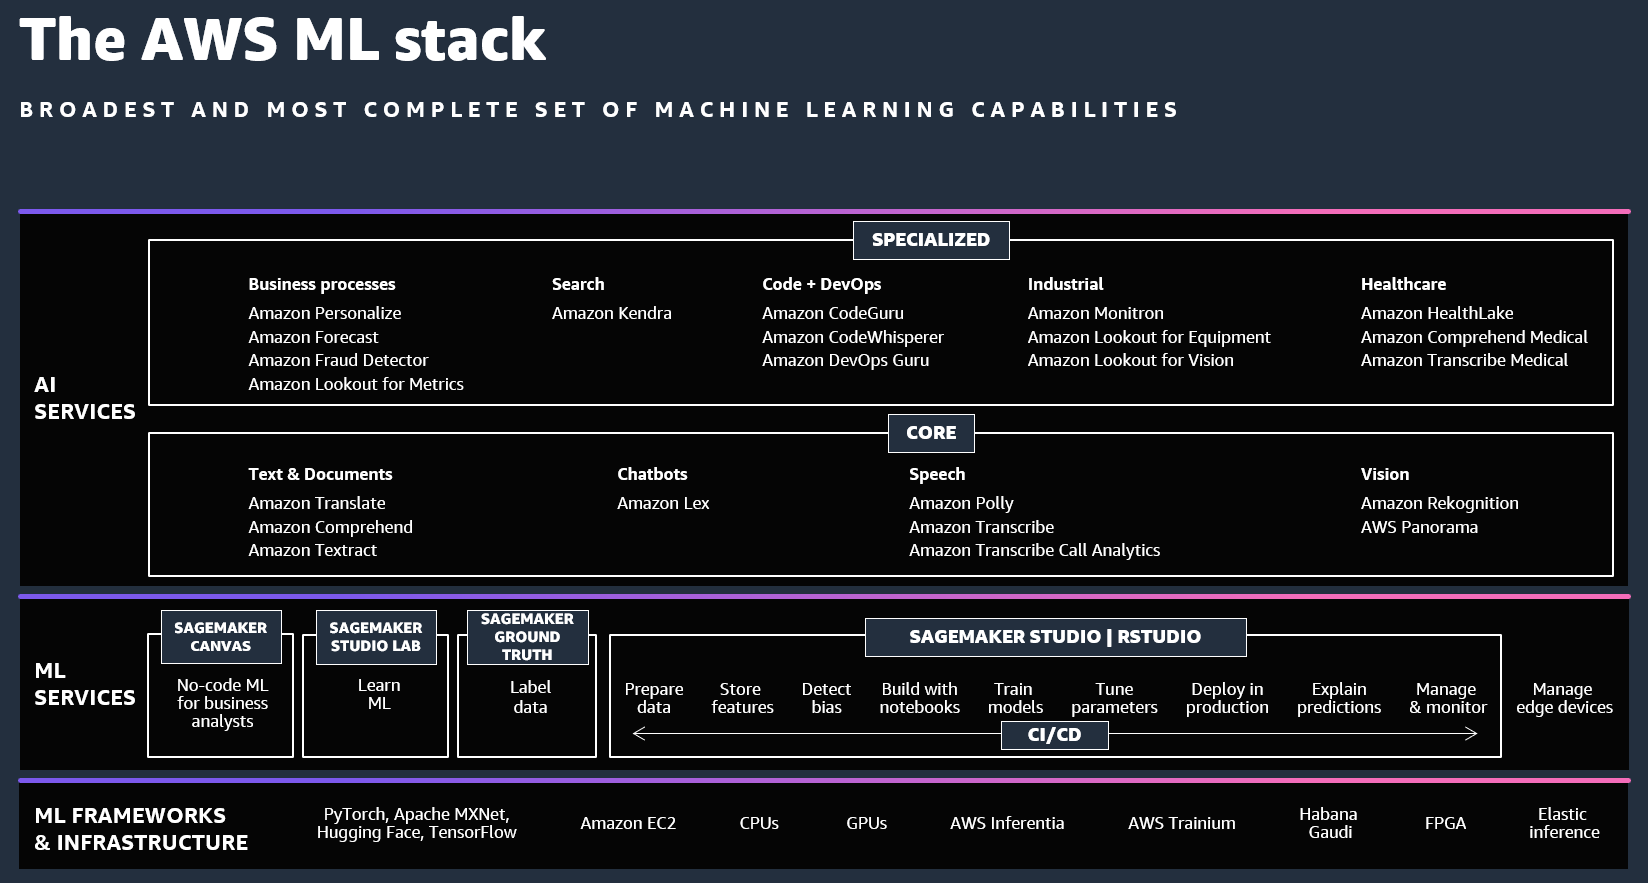Select the 'Build with notebooks' step
The image size is (1648, 883).
919,698
